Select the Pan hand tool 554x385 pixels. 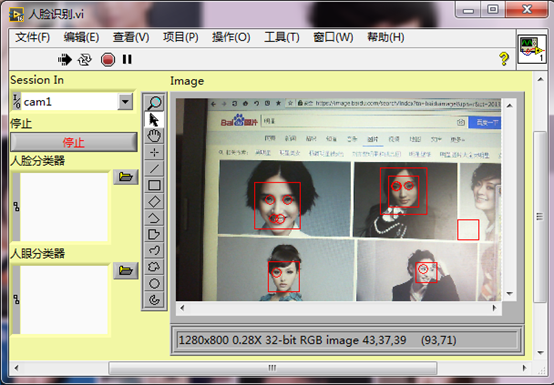click(x=154, y=136)
